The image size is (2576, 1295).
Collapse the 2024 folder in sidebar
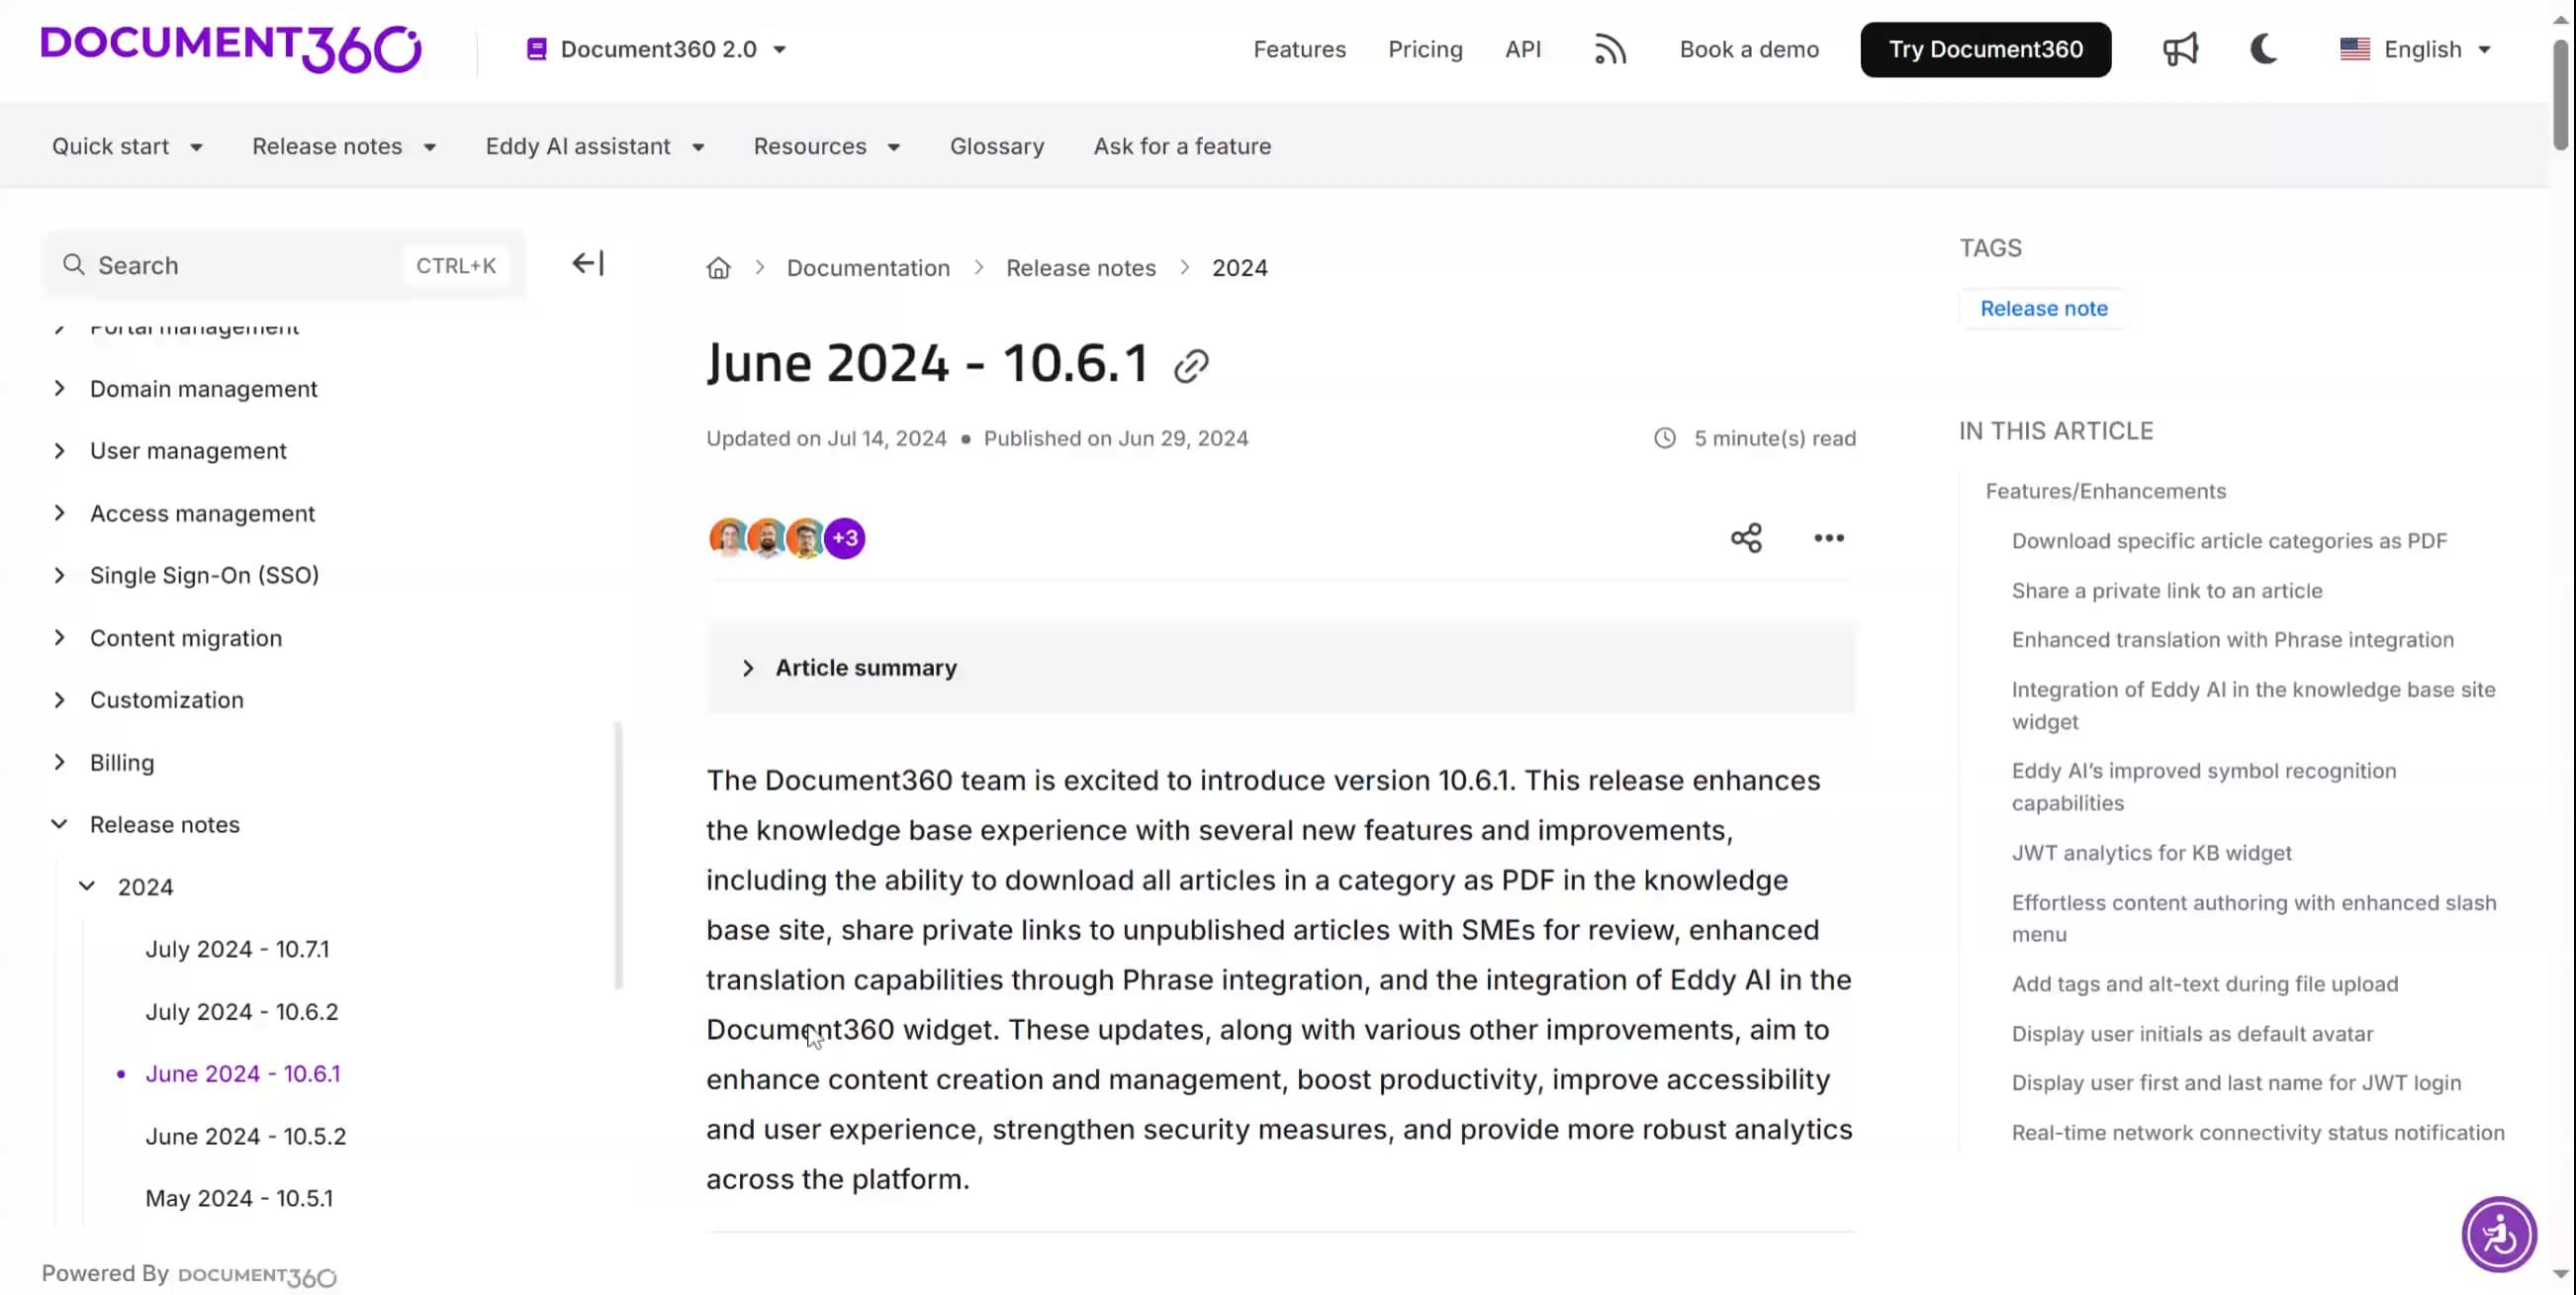pyautogui.click(x=87, y=886)
